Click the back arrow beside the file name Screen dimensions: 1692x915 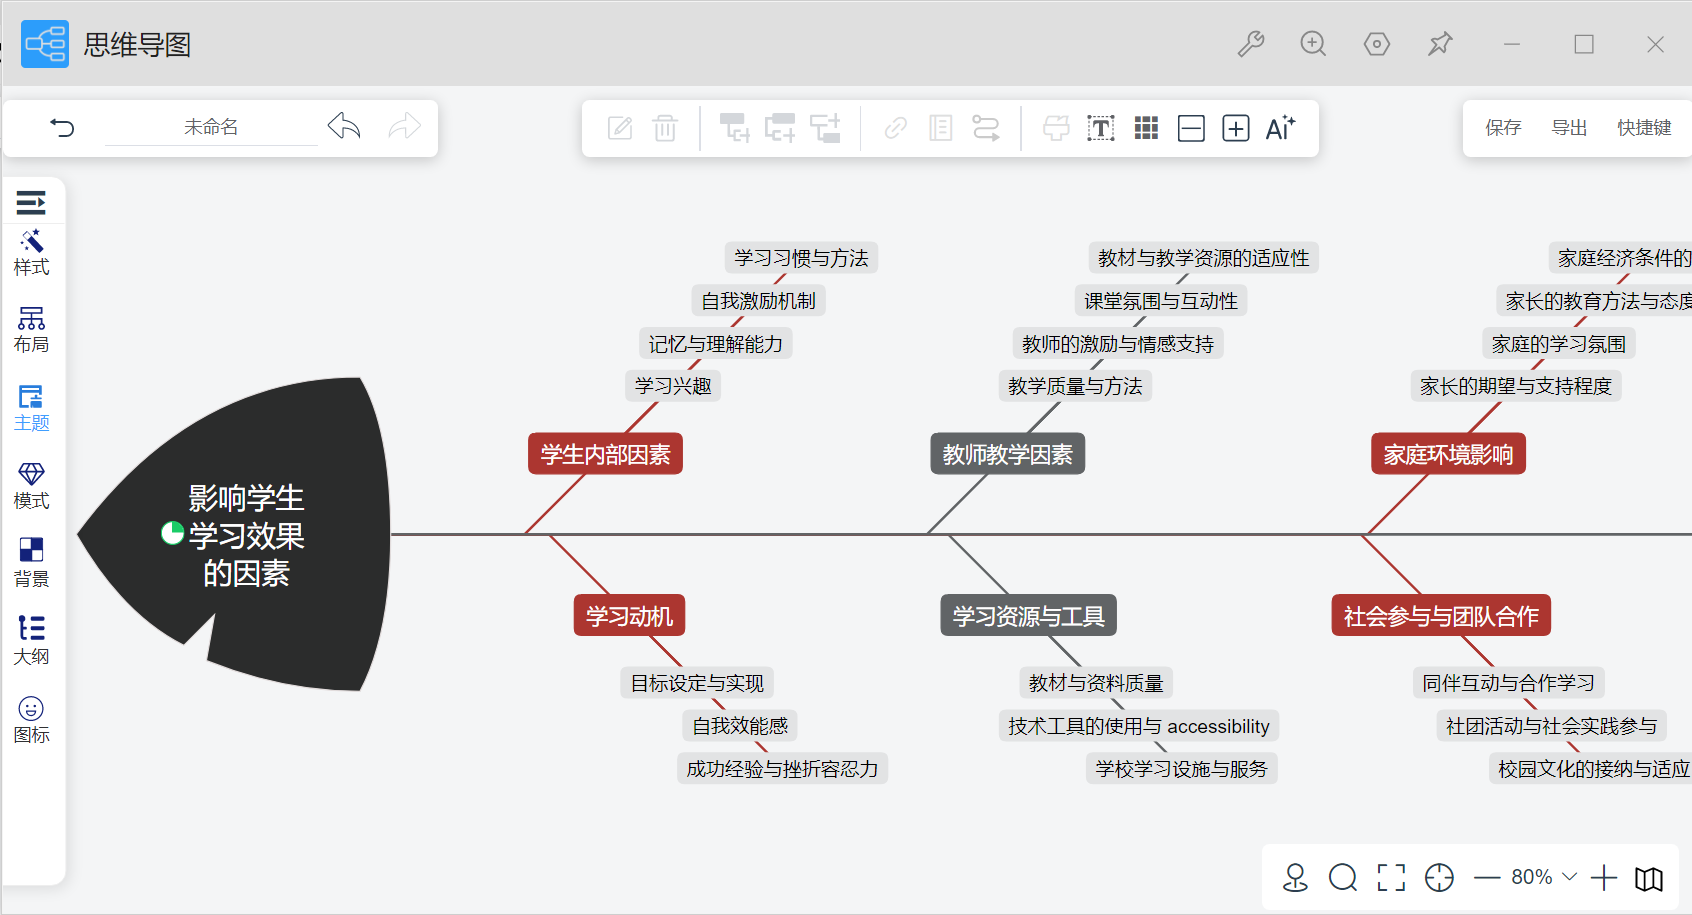coord(62,128)
